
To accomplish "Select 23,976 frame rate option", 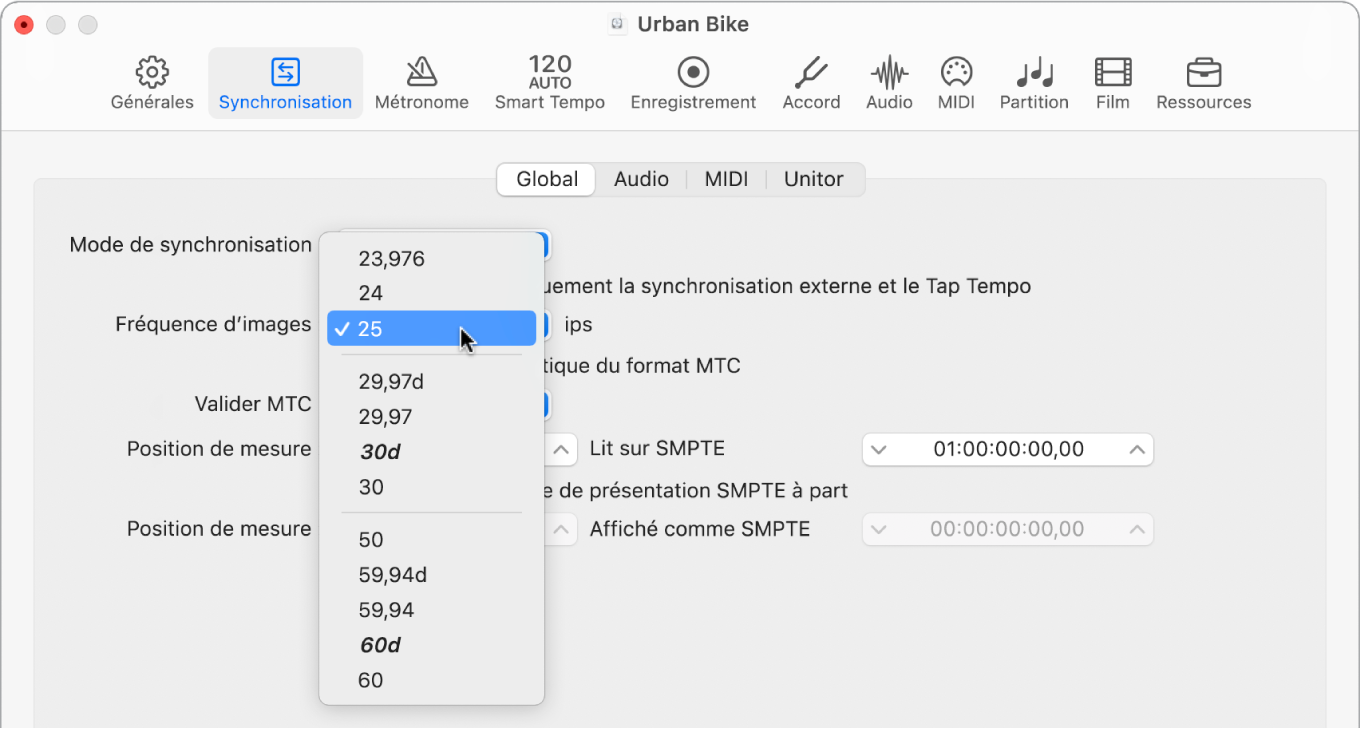I will [391, 259].
